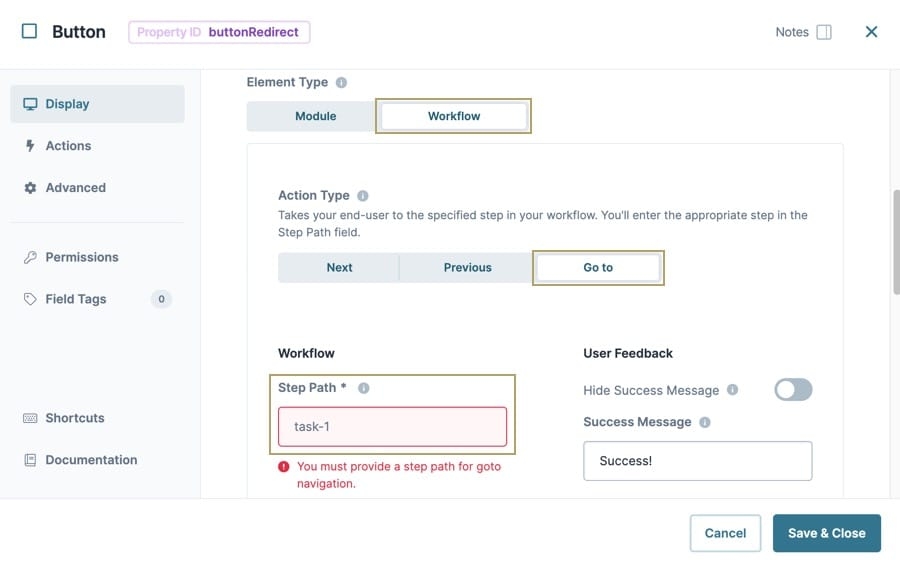Image resolution: width=900 pixels, height=564 pixels.
Task: Click the Hide Success Message info icon
Action: pyautogui.click(x=732, y=390)
